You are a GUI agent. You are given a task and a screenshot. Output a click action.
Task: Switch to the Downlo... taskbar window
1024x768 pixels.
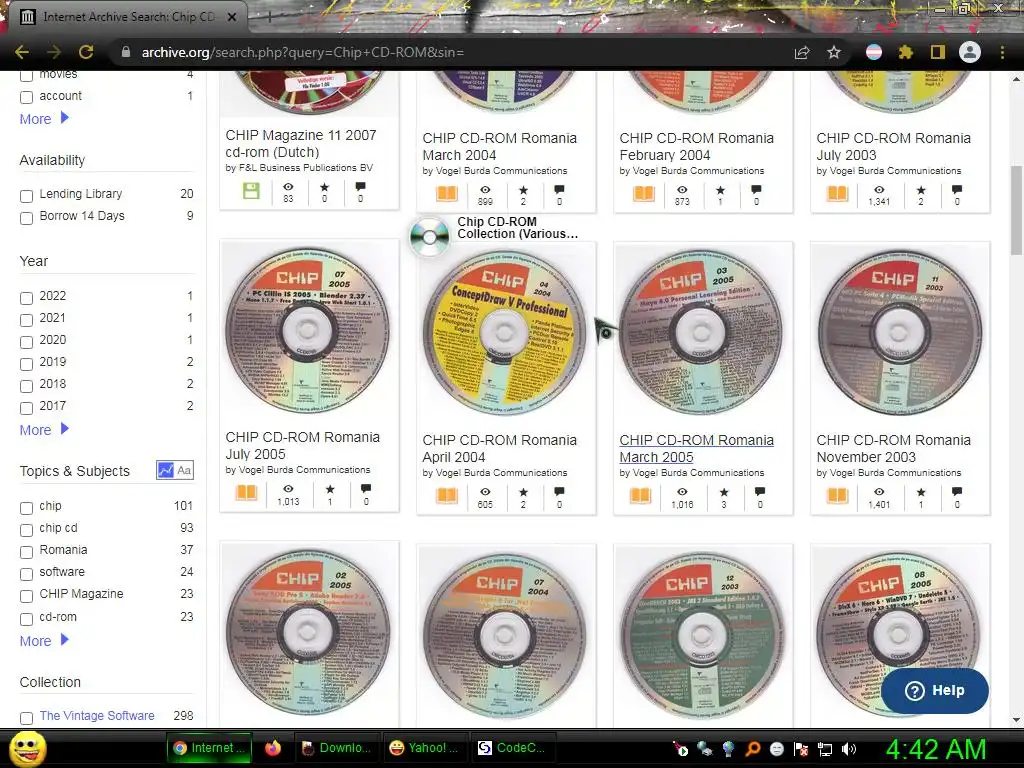[337, 748]
